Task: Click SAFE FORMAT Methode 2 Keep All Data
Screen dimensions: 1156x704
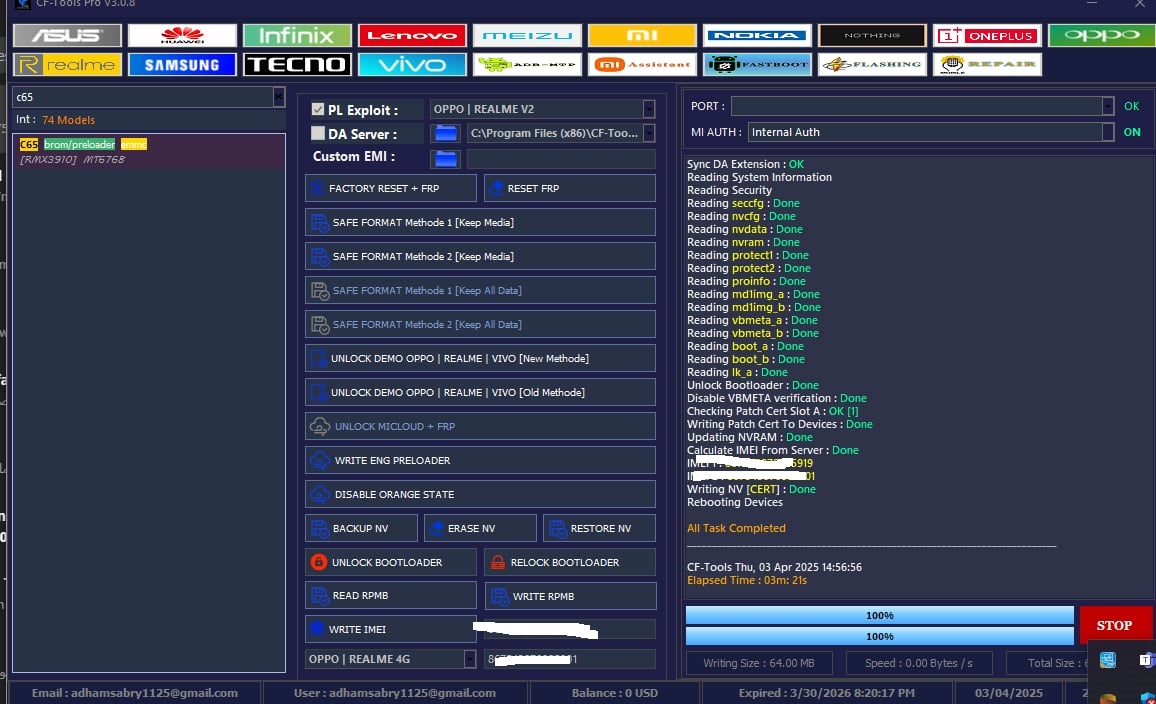Action: coord(480,324)
